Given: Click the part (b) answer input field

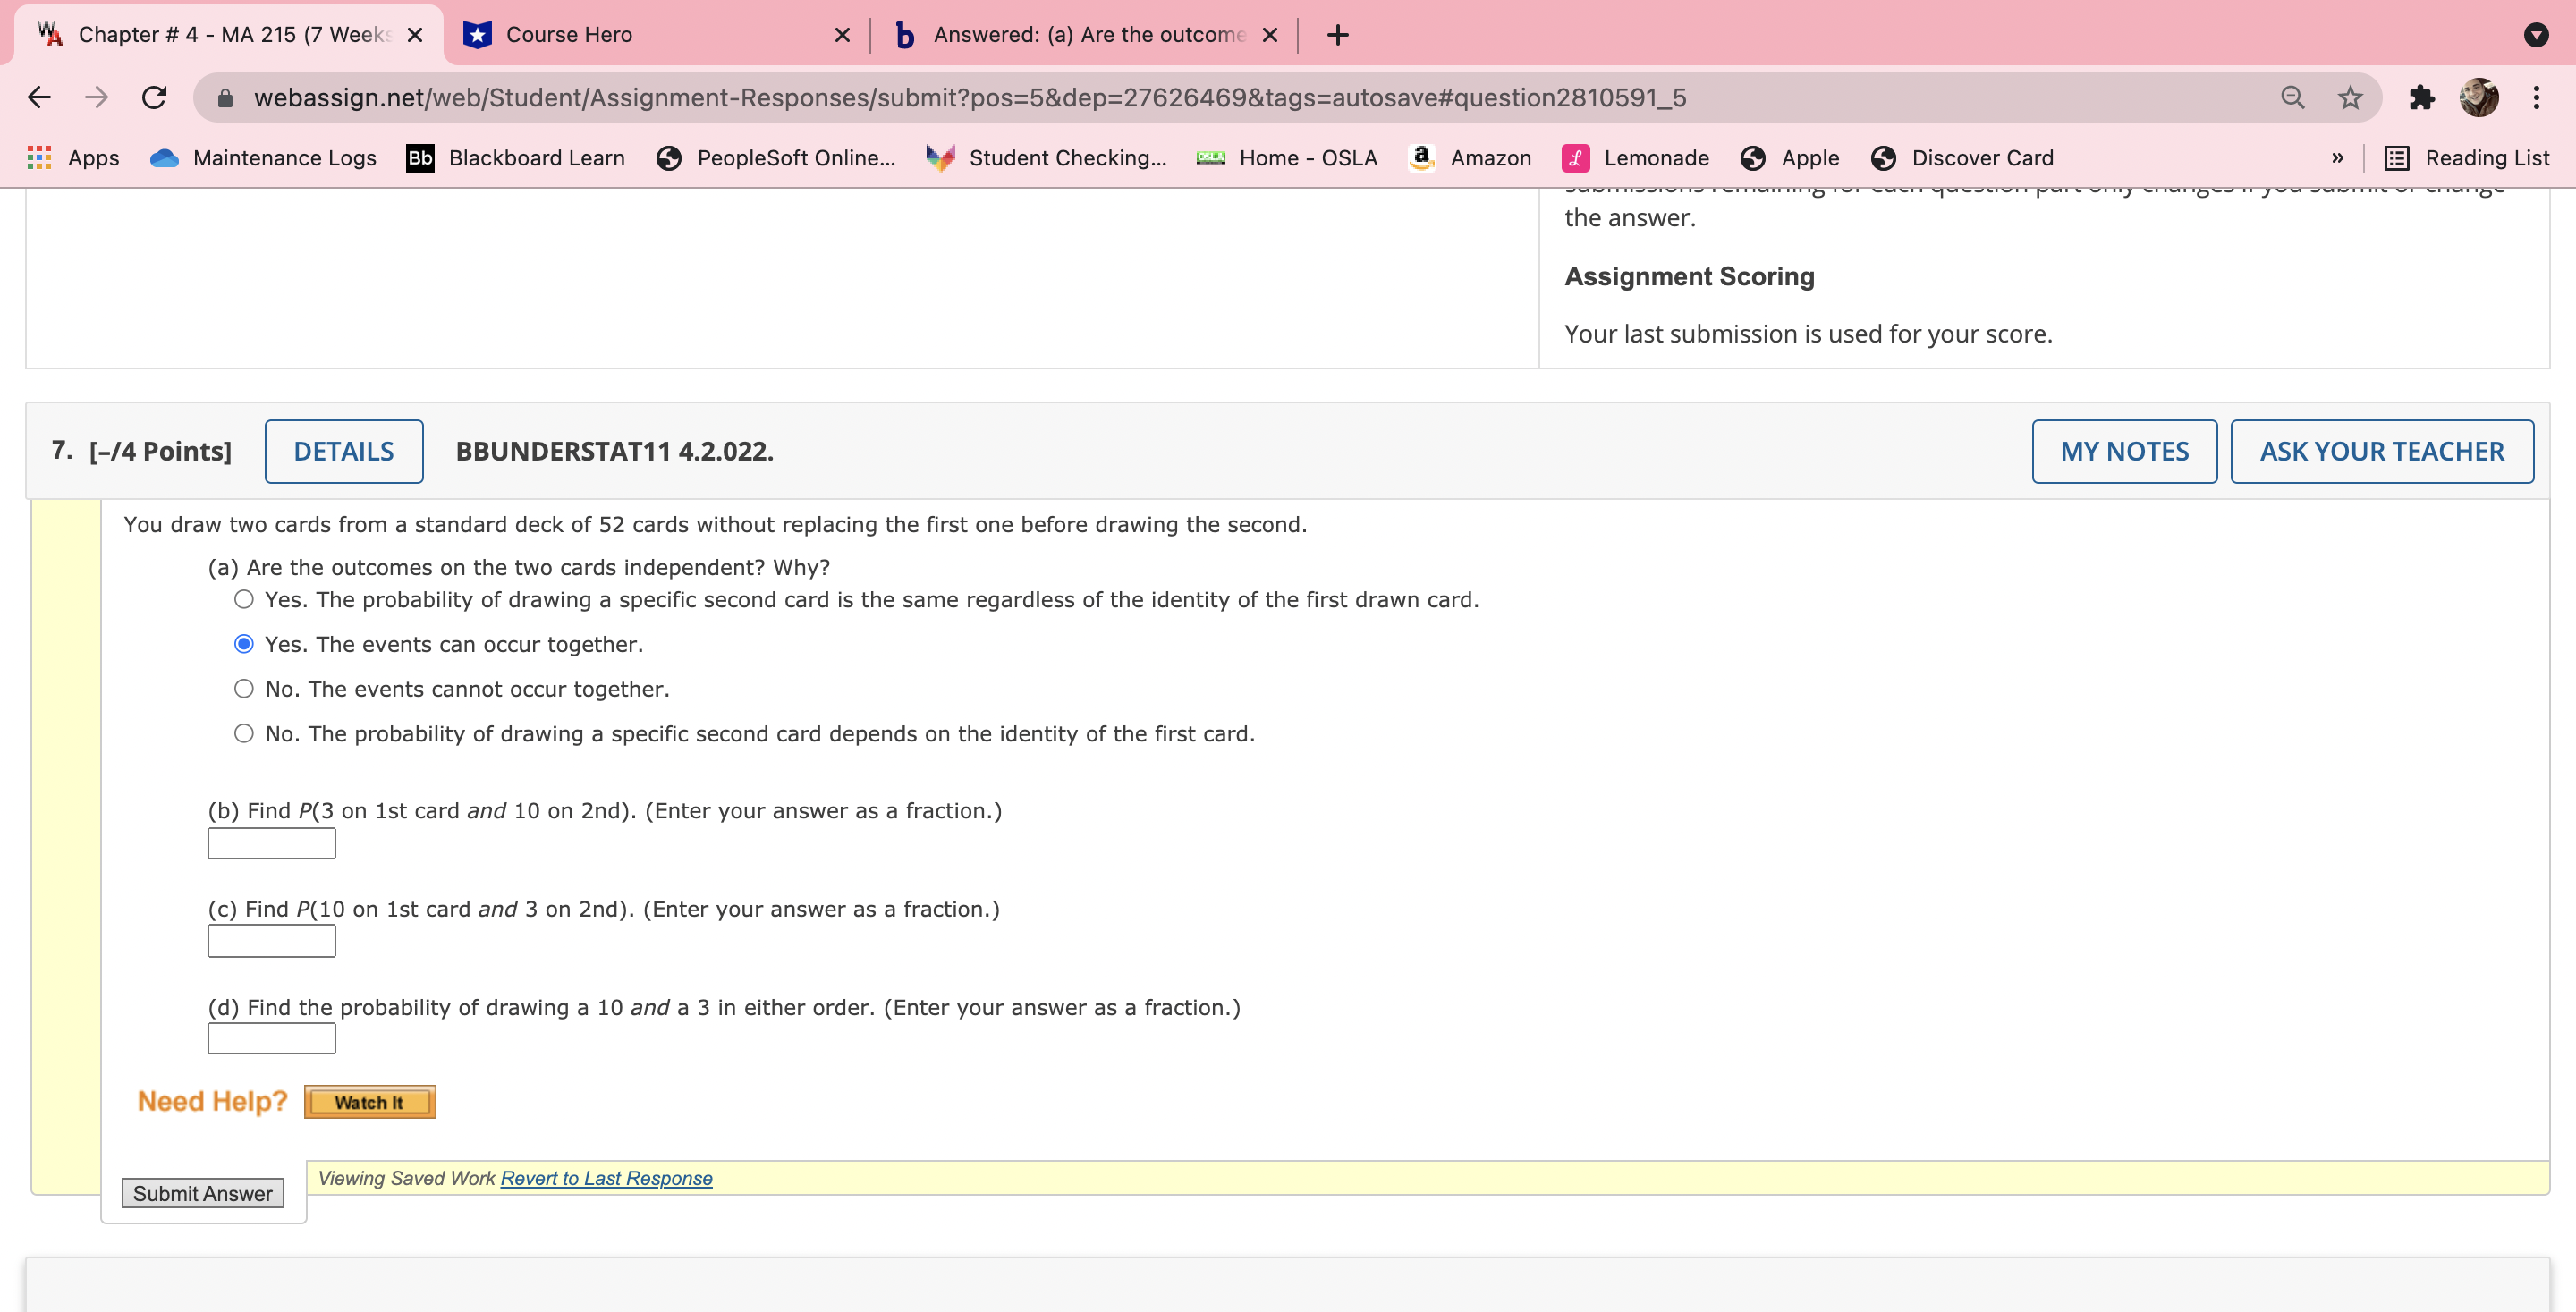Looking at the screenshot, I should (x=271, y=843).
